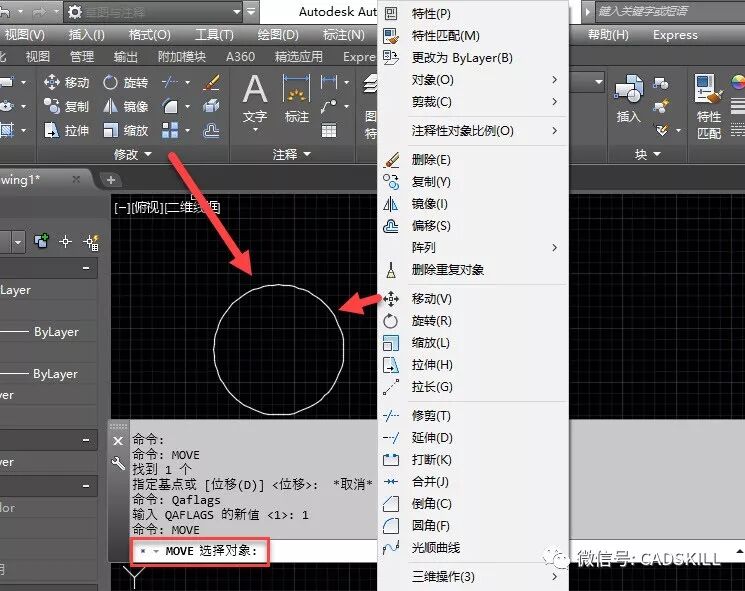Image resolution: width=745 pixels, height=591 pixels.
Task: Open the Insert (插入(I)) menu
Action: (86, 35)
